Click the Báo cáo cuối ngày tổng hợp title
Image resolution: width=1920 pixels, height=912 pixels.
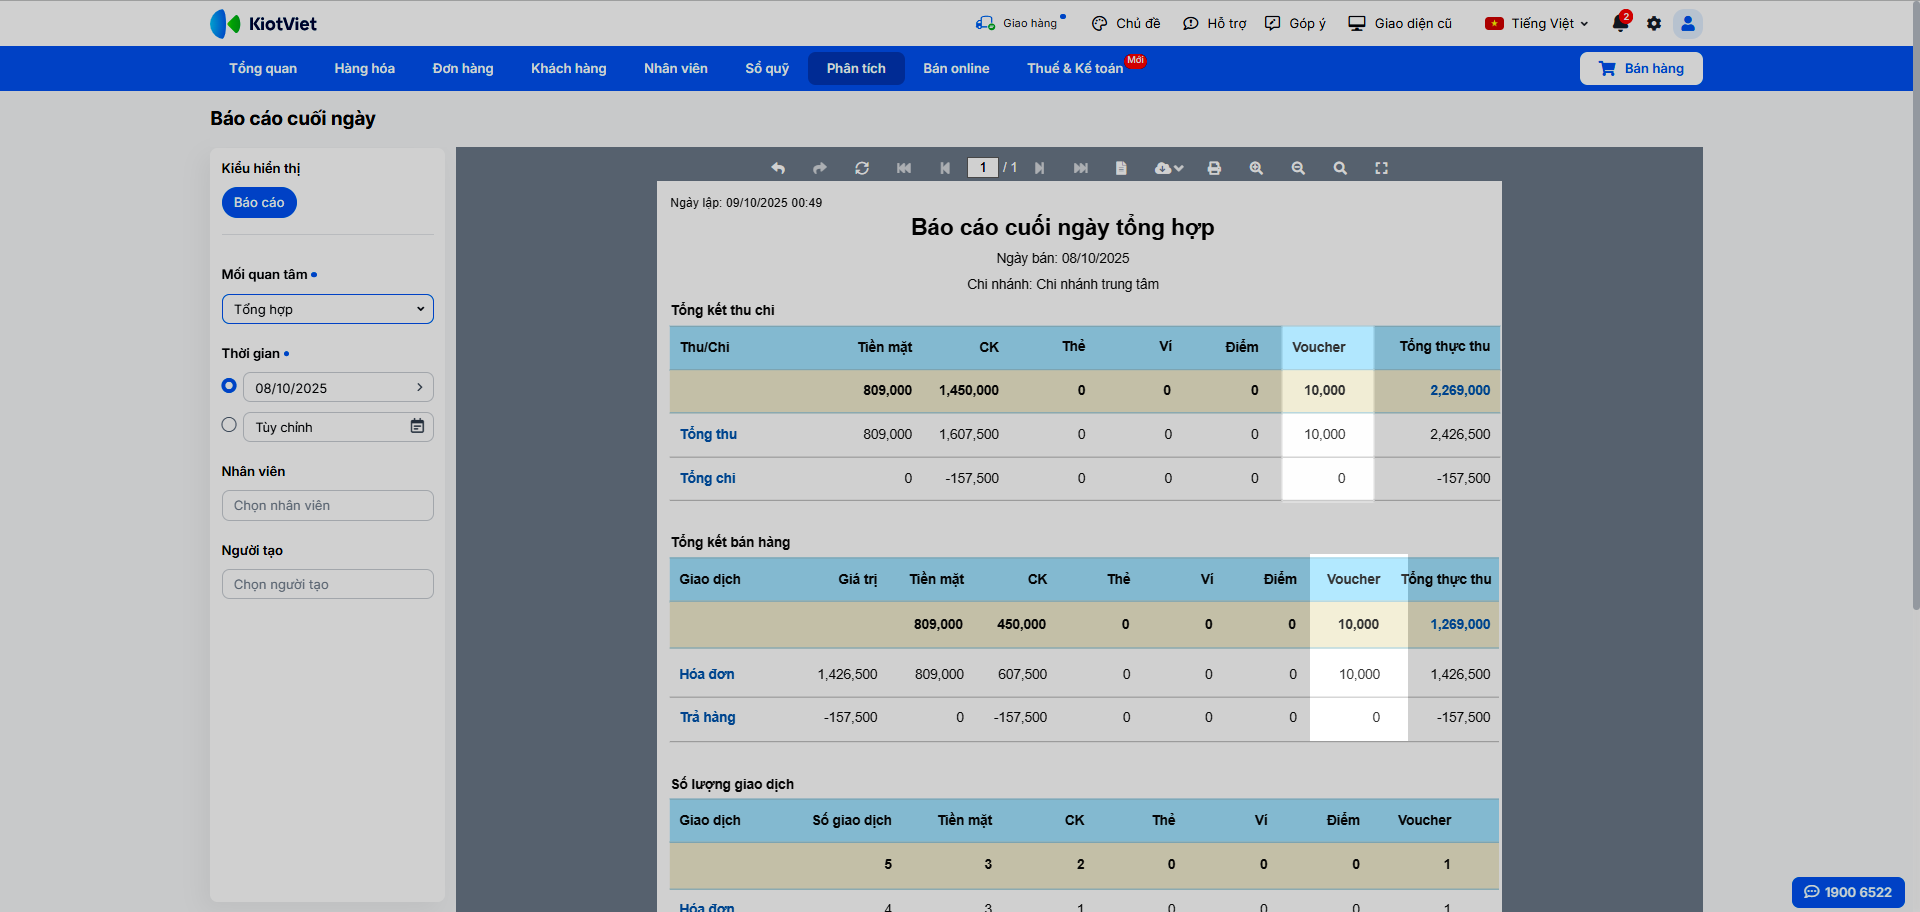pos(1063,227)
